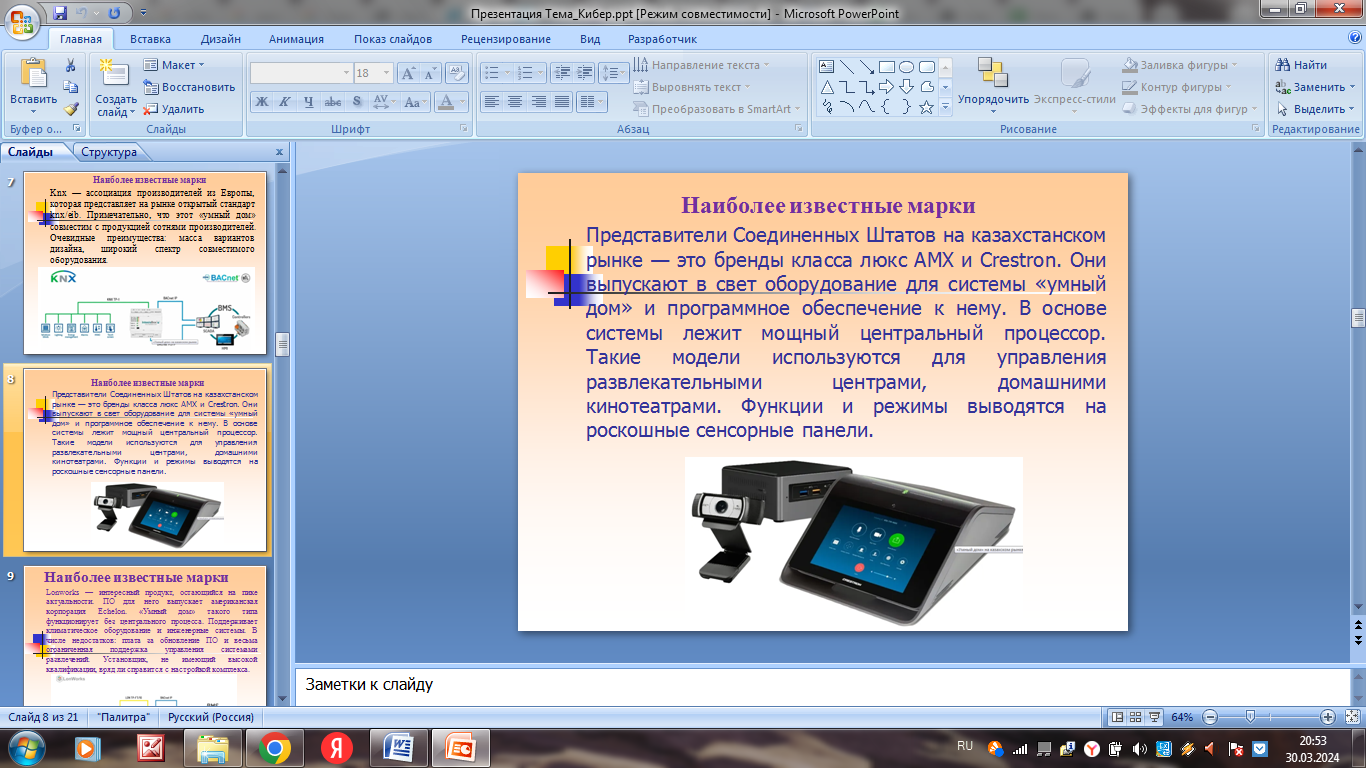The image size is (1366, 768).
Task: Align text right
Action: (x=538, y=102)
